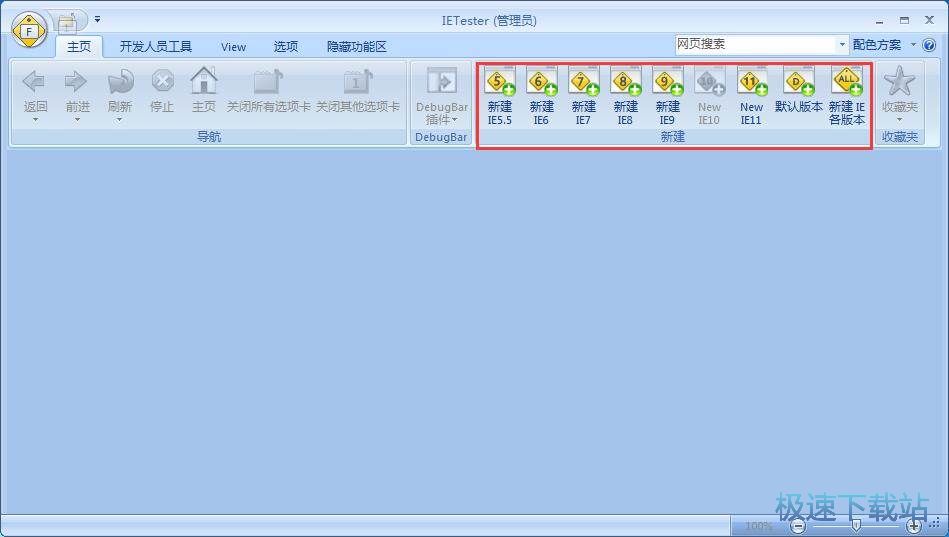The image size is (949, 537).
Task: Create a new IE6 tab
Action: (x=541, y=96)
